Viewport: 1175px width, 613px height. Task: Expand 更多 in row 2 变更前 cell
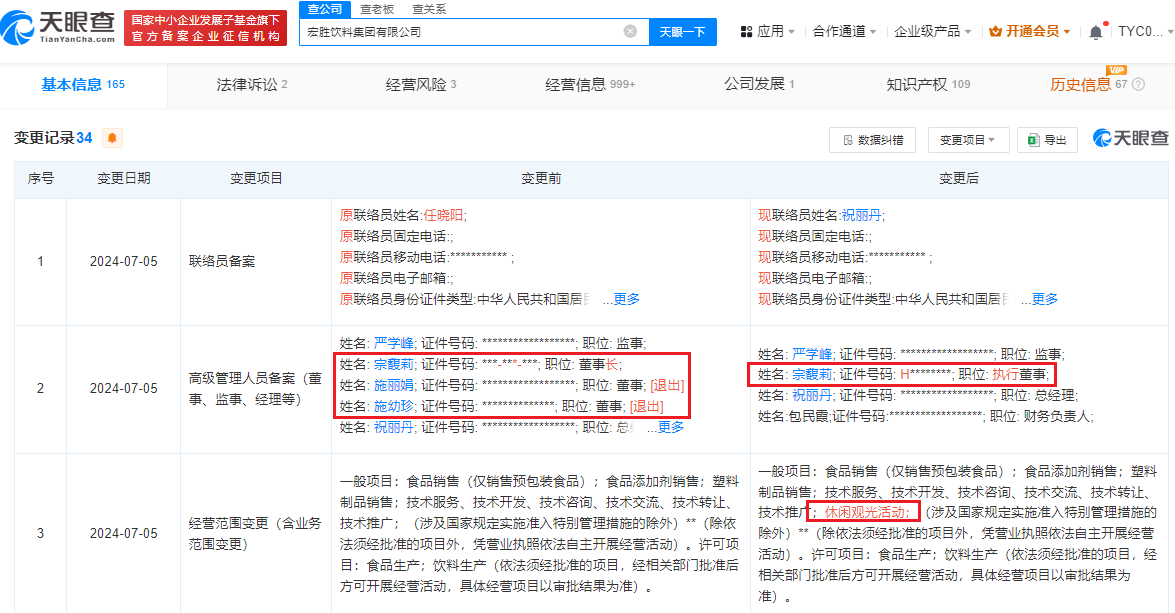pos(671,427)
